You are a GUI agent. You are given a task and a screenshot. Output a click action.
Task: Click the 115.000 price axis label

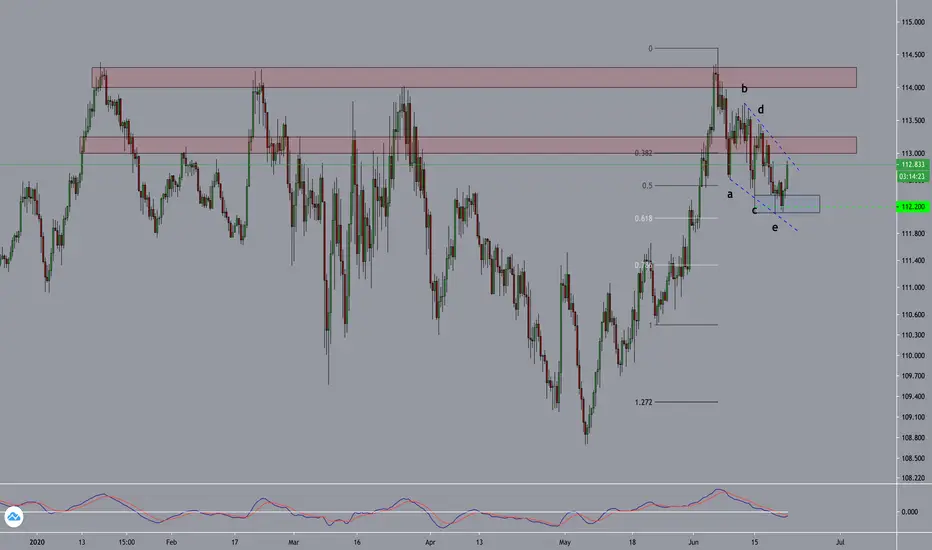[x=912, y=22]
